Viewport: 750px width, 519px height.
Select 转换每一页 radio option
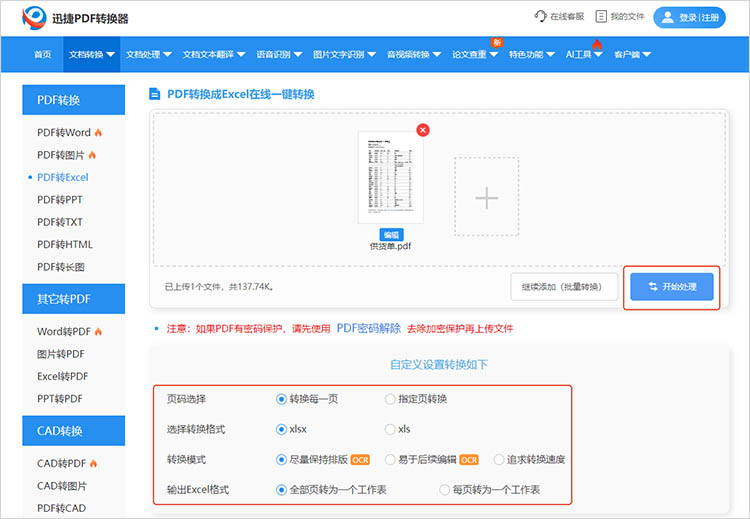point(281,399)
